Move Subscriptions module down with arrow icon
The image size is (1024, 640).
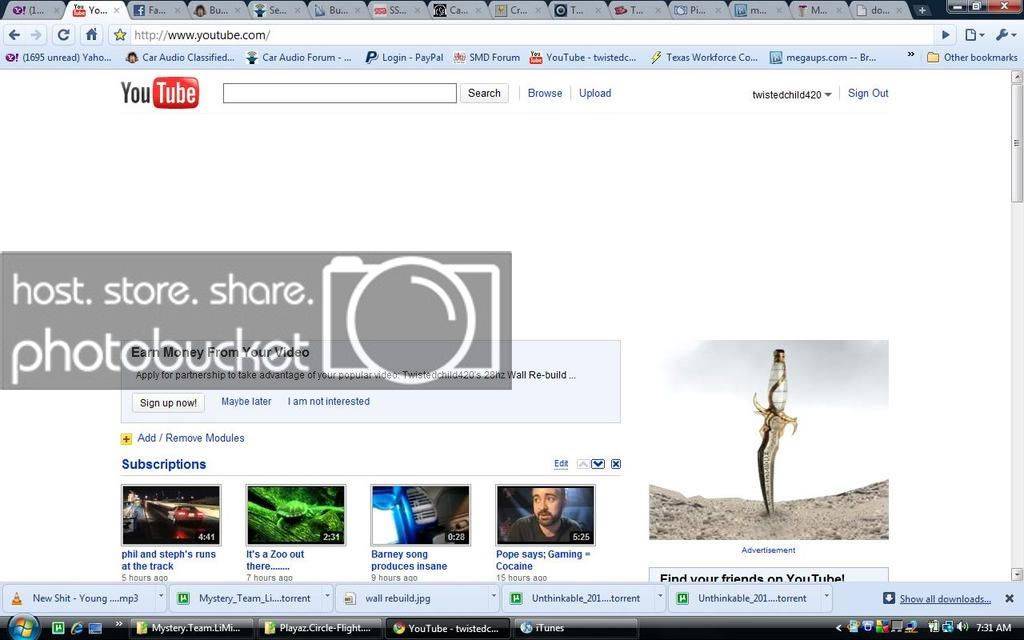598,464
